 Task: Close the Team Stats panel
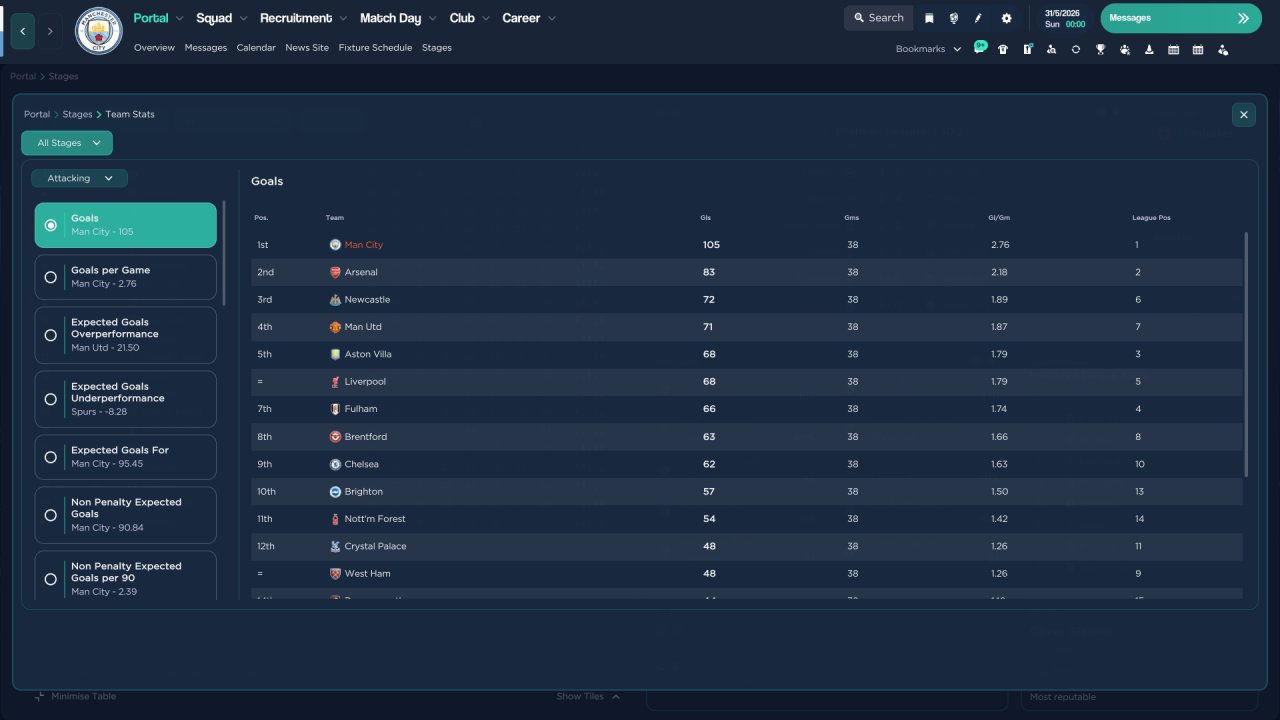point(1244,115)
